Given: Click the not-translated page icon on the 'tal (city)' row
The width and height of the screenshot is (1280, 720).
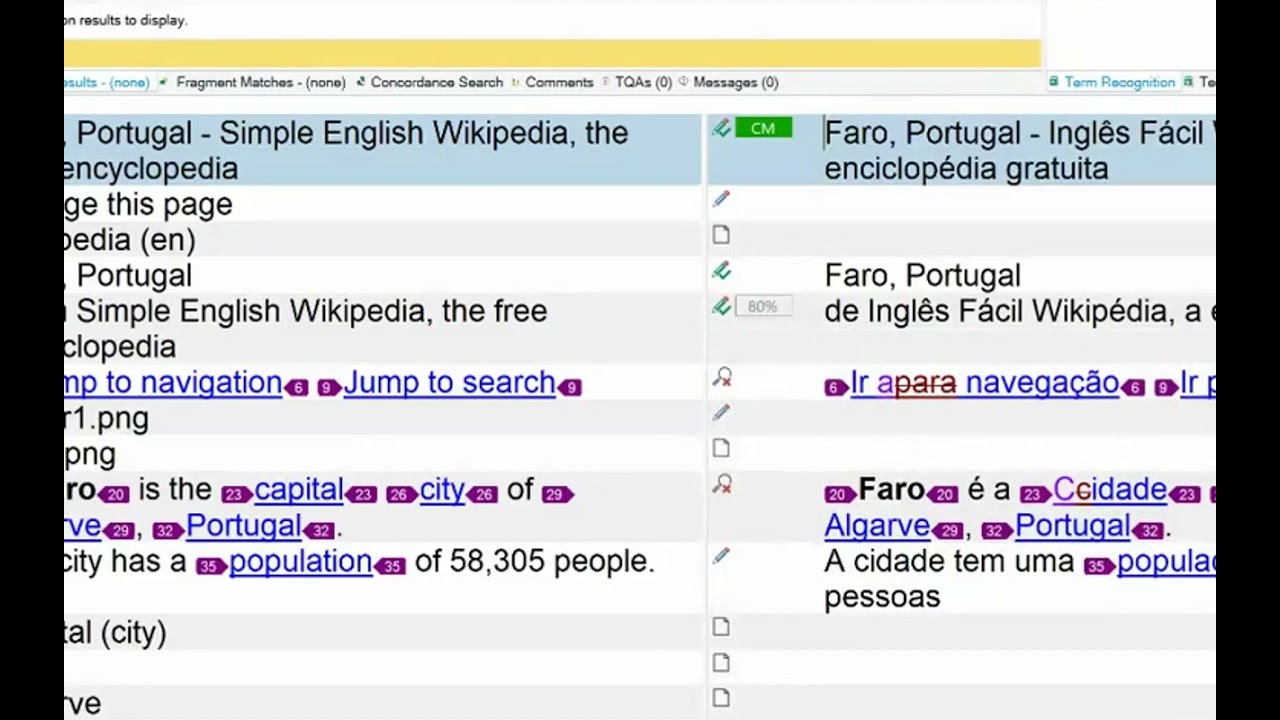Looking at the screenshot, I should point(721,627).
